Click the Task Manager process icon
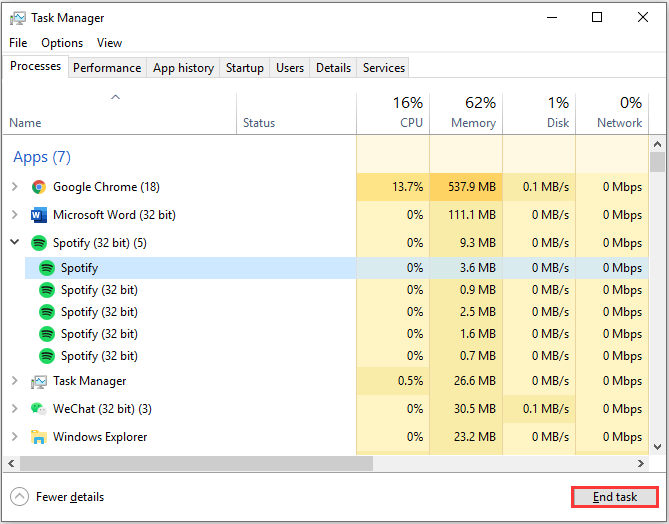This screenshot has height=524, width=669. click(39, 381)
